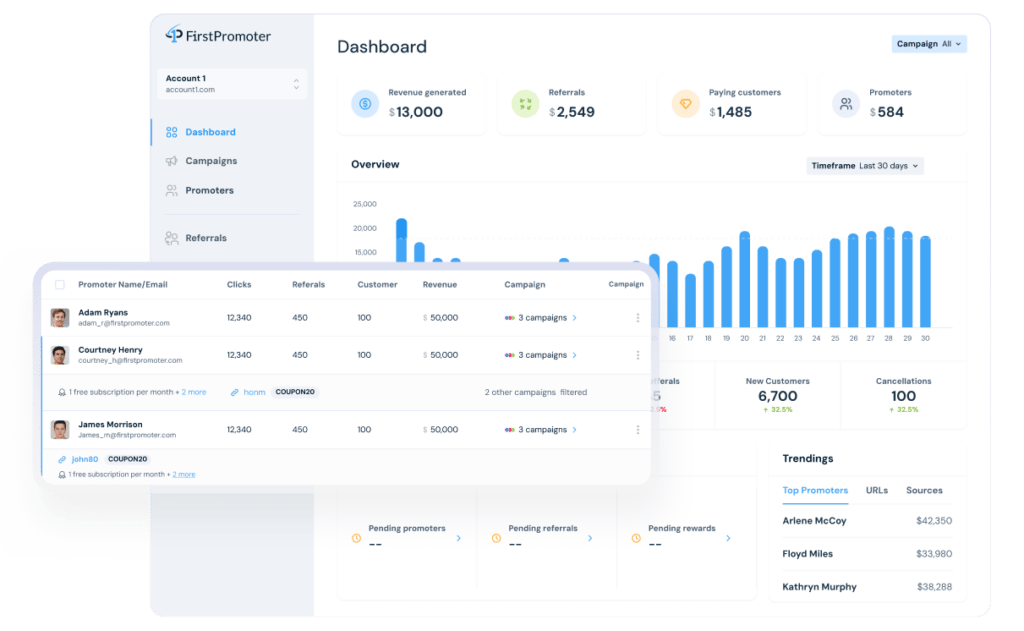Click James Morrison avatar

60,430
